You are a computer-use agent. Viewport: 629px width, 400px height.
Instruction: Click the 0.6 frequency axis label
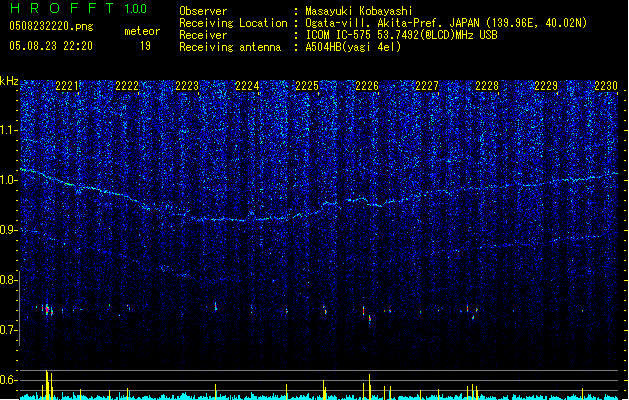click(x=8, y=380)
